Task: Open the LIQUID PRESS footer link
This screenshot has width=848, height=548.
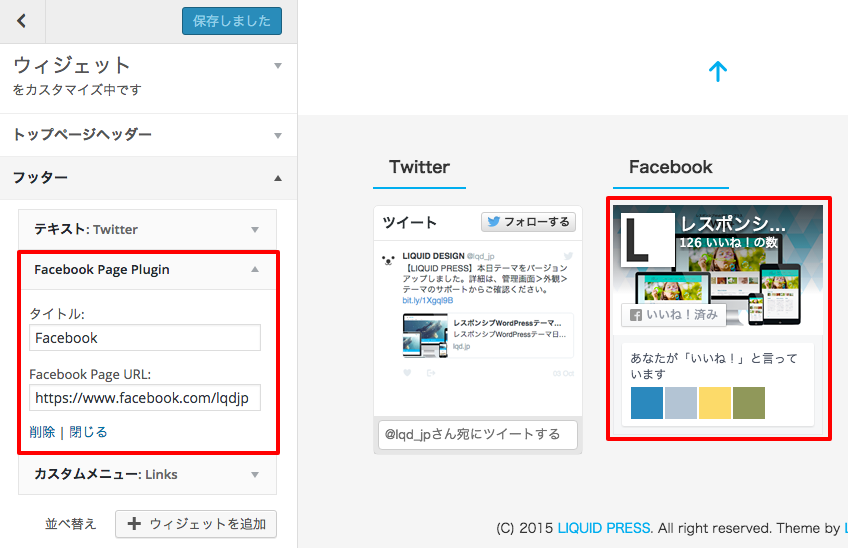Action: point(604,528)
